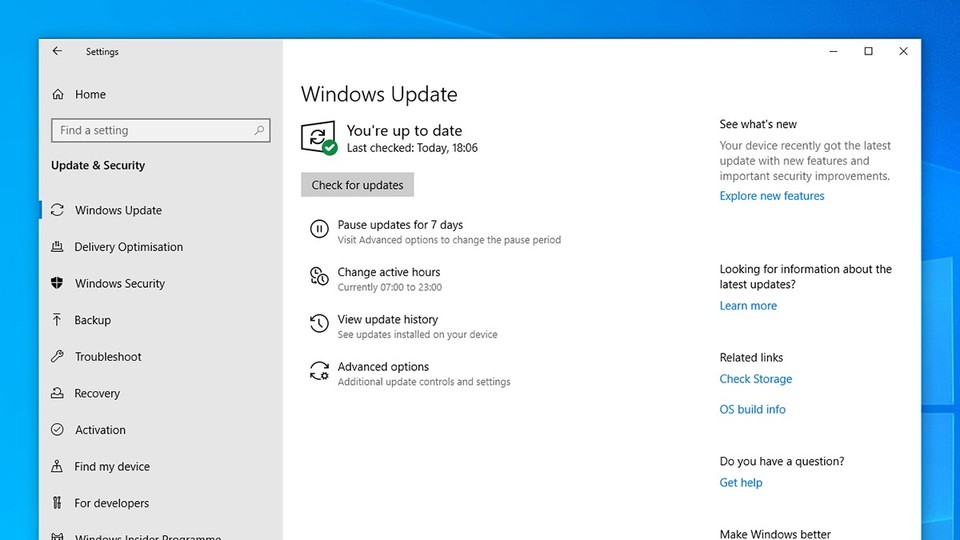Click the For developers tools icon

(57, 503)
